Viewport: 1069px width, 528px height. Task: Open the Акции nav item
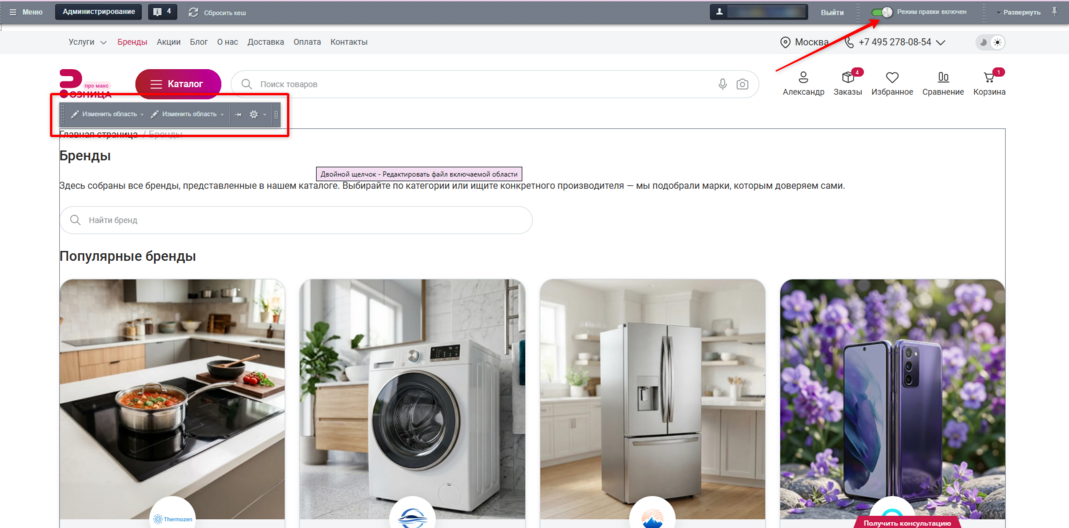click(x=168, y=42)
